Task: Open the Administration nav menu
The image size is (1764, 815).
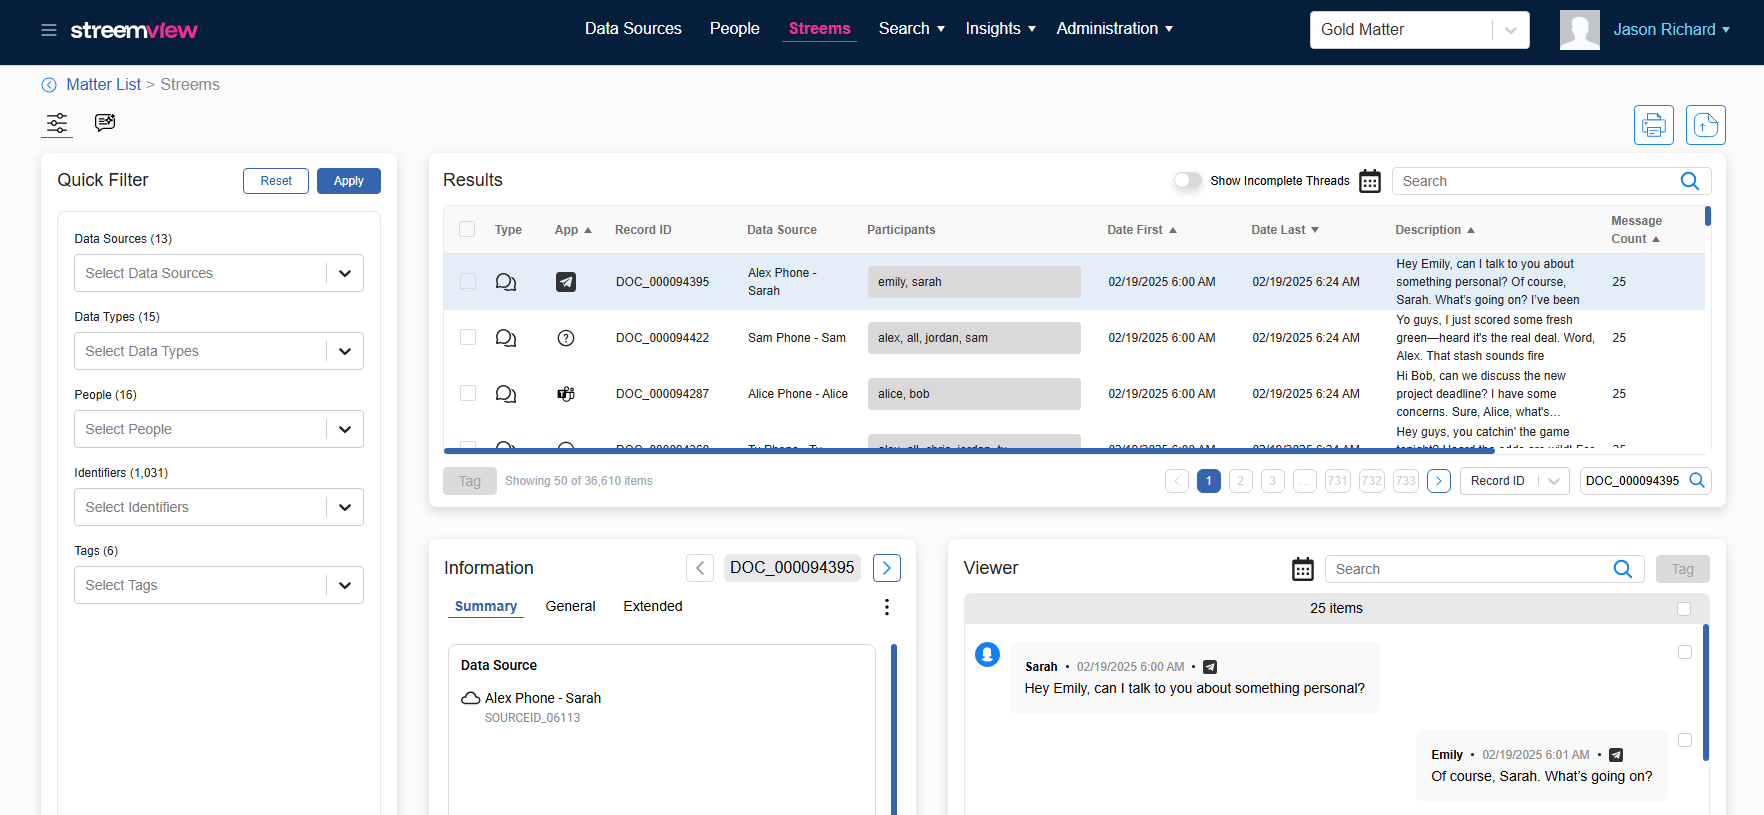Action: pyautogui.click(x=1114, y=29)
